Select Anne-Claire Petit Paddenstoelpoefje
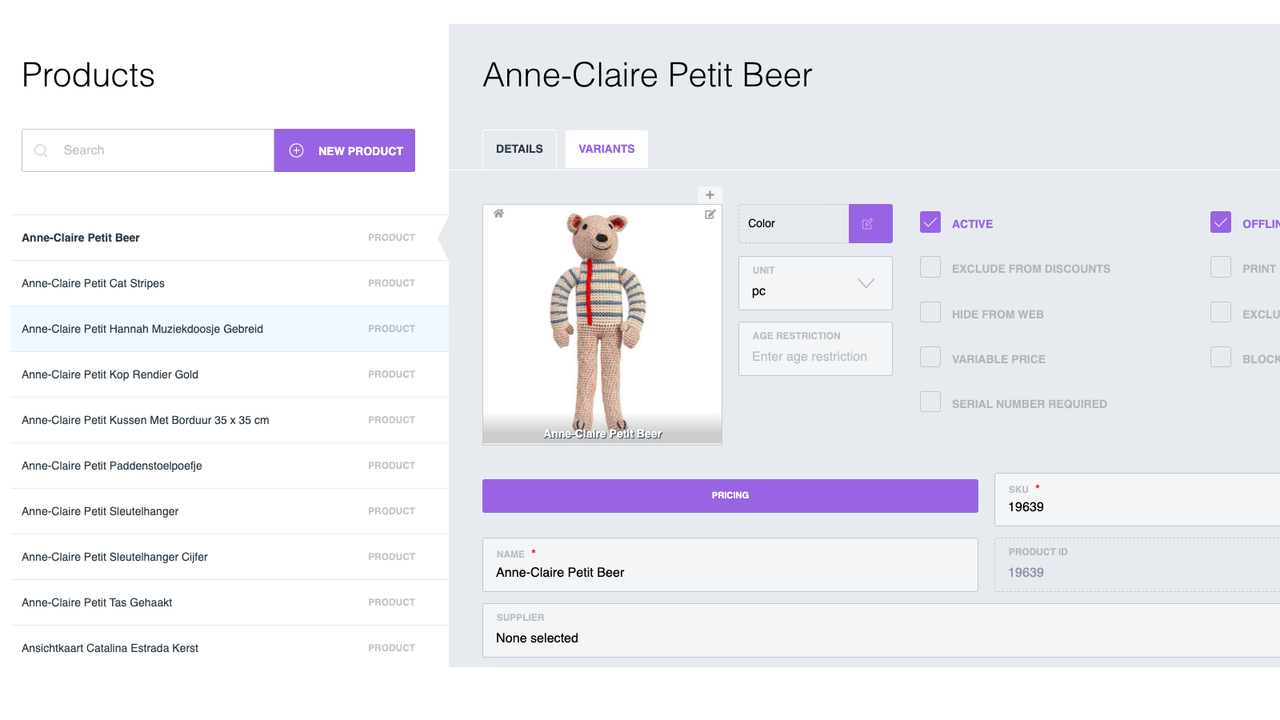The width and height of the screenshot is (1280, 720). click(229, 466)
